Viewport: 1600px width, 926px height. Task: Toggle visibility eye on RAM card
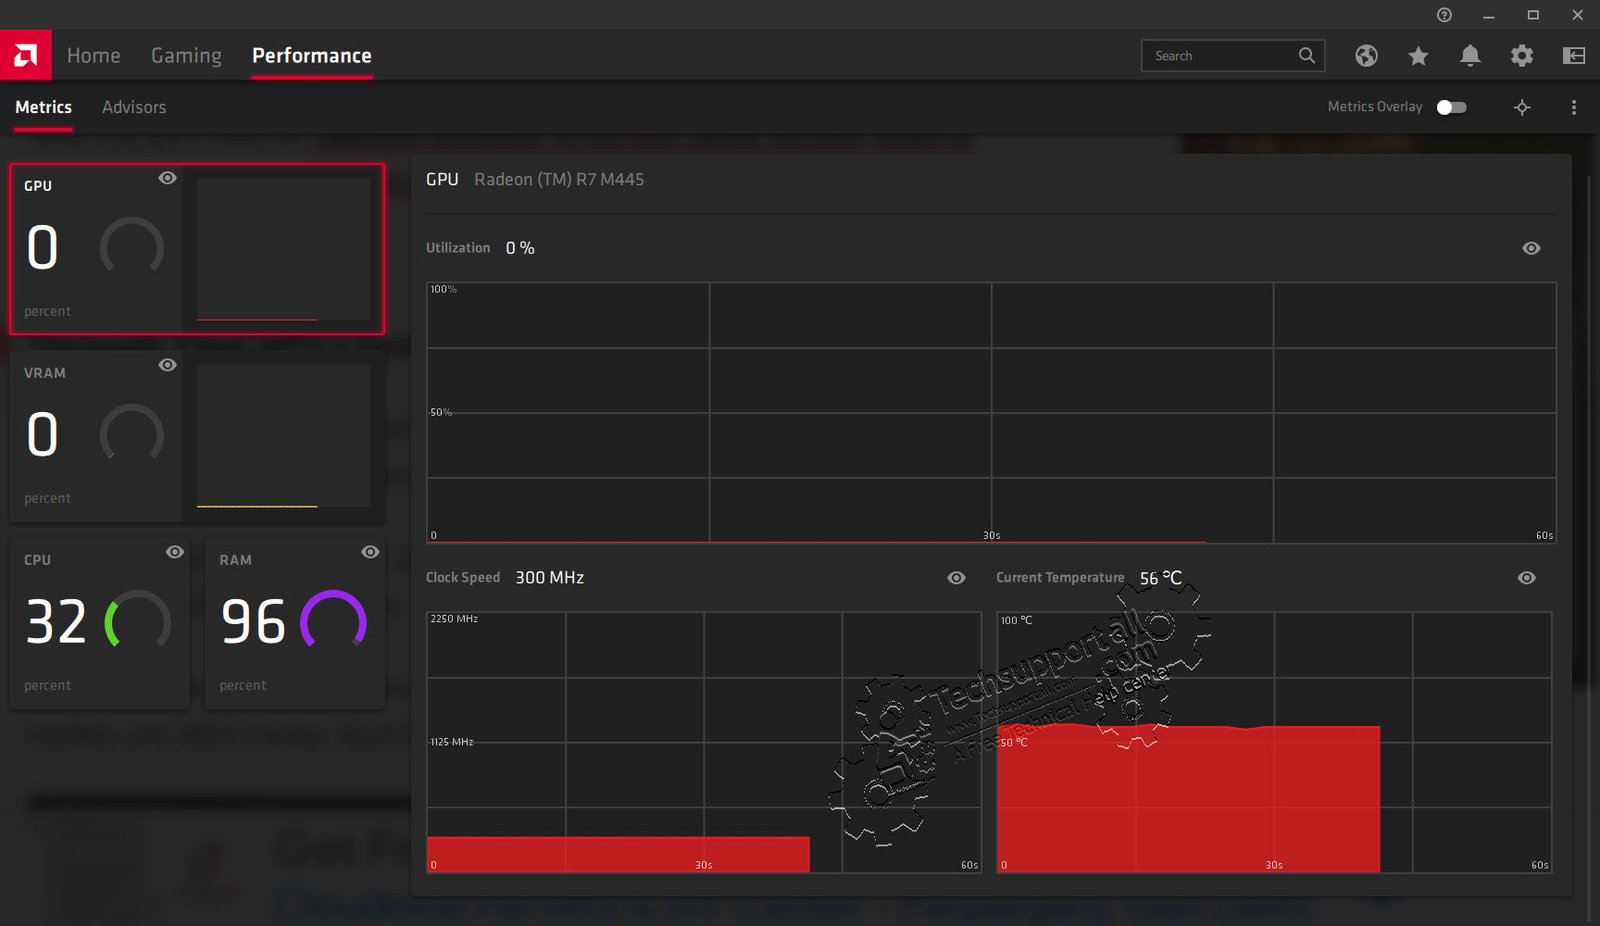[x=370, y=552]
